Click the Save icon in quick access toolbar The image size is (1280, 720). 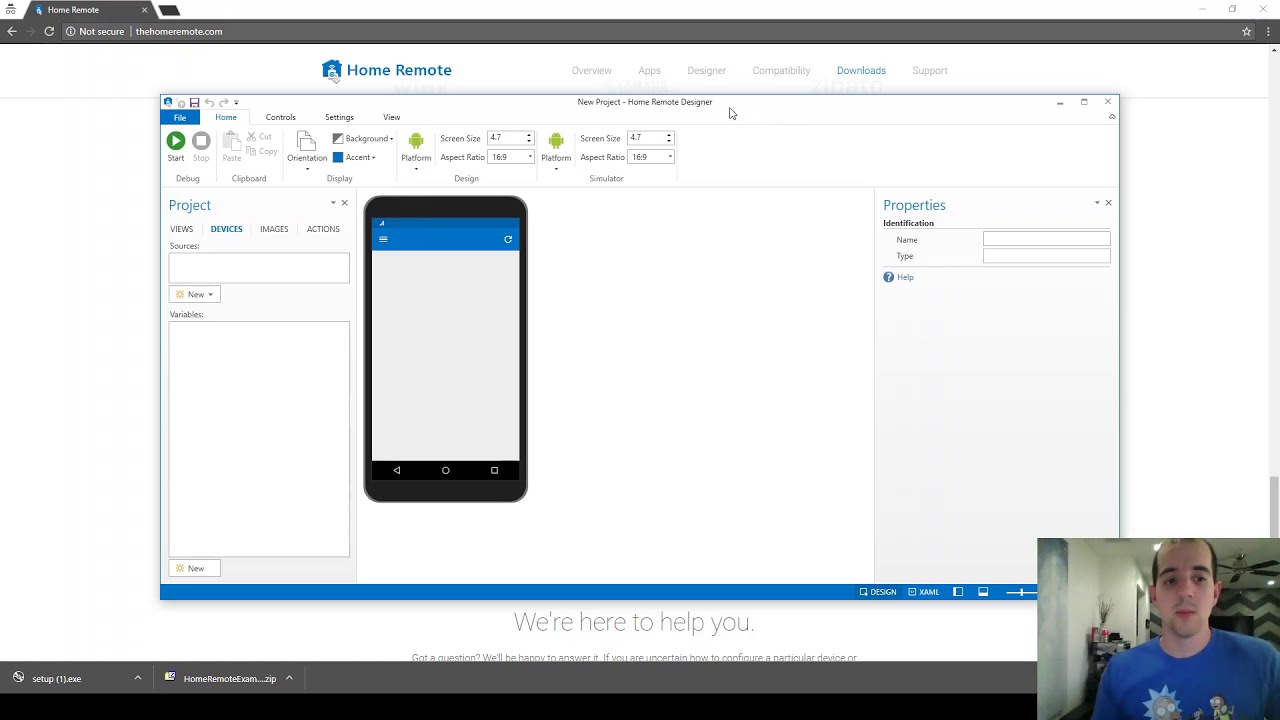194,102
